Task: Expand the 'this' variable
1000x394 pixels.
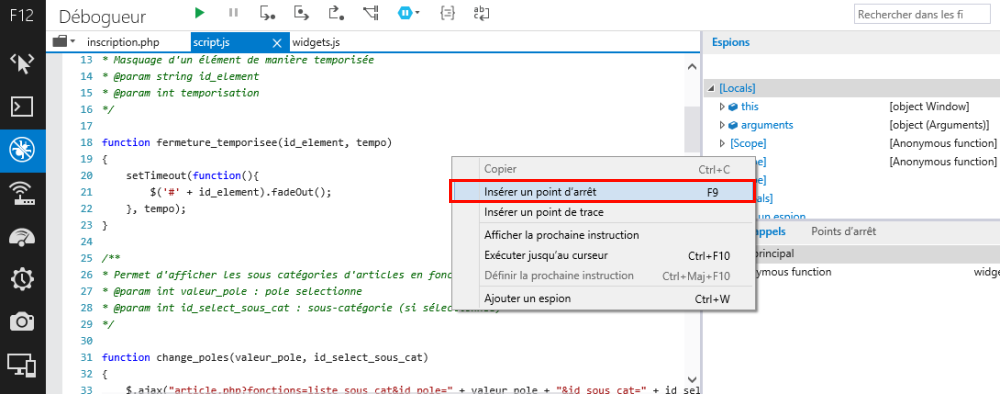Action: coord(722,106)
